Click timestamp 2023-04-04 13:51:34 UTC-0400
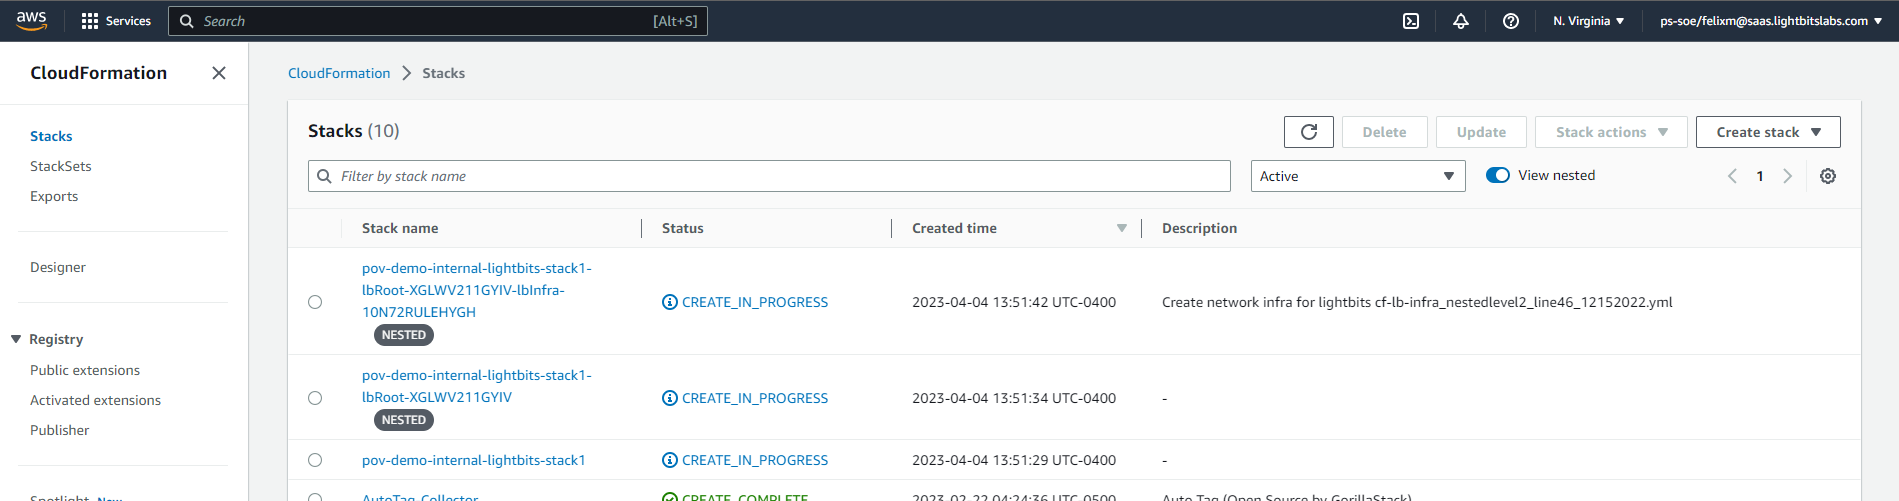Image resolution: width=1899 pixels, height=501 pixels. pos(1014,398)
